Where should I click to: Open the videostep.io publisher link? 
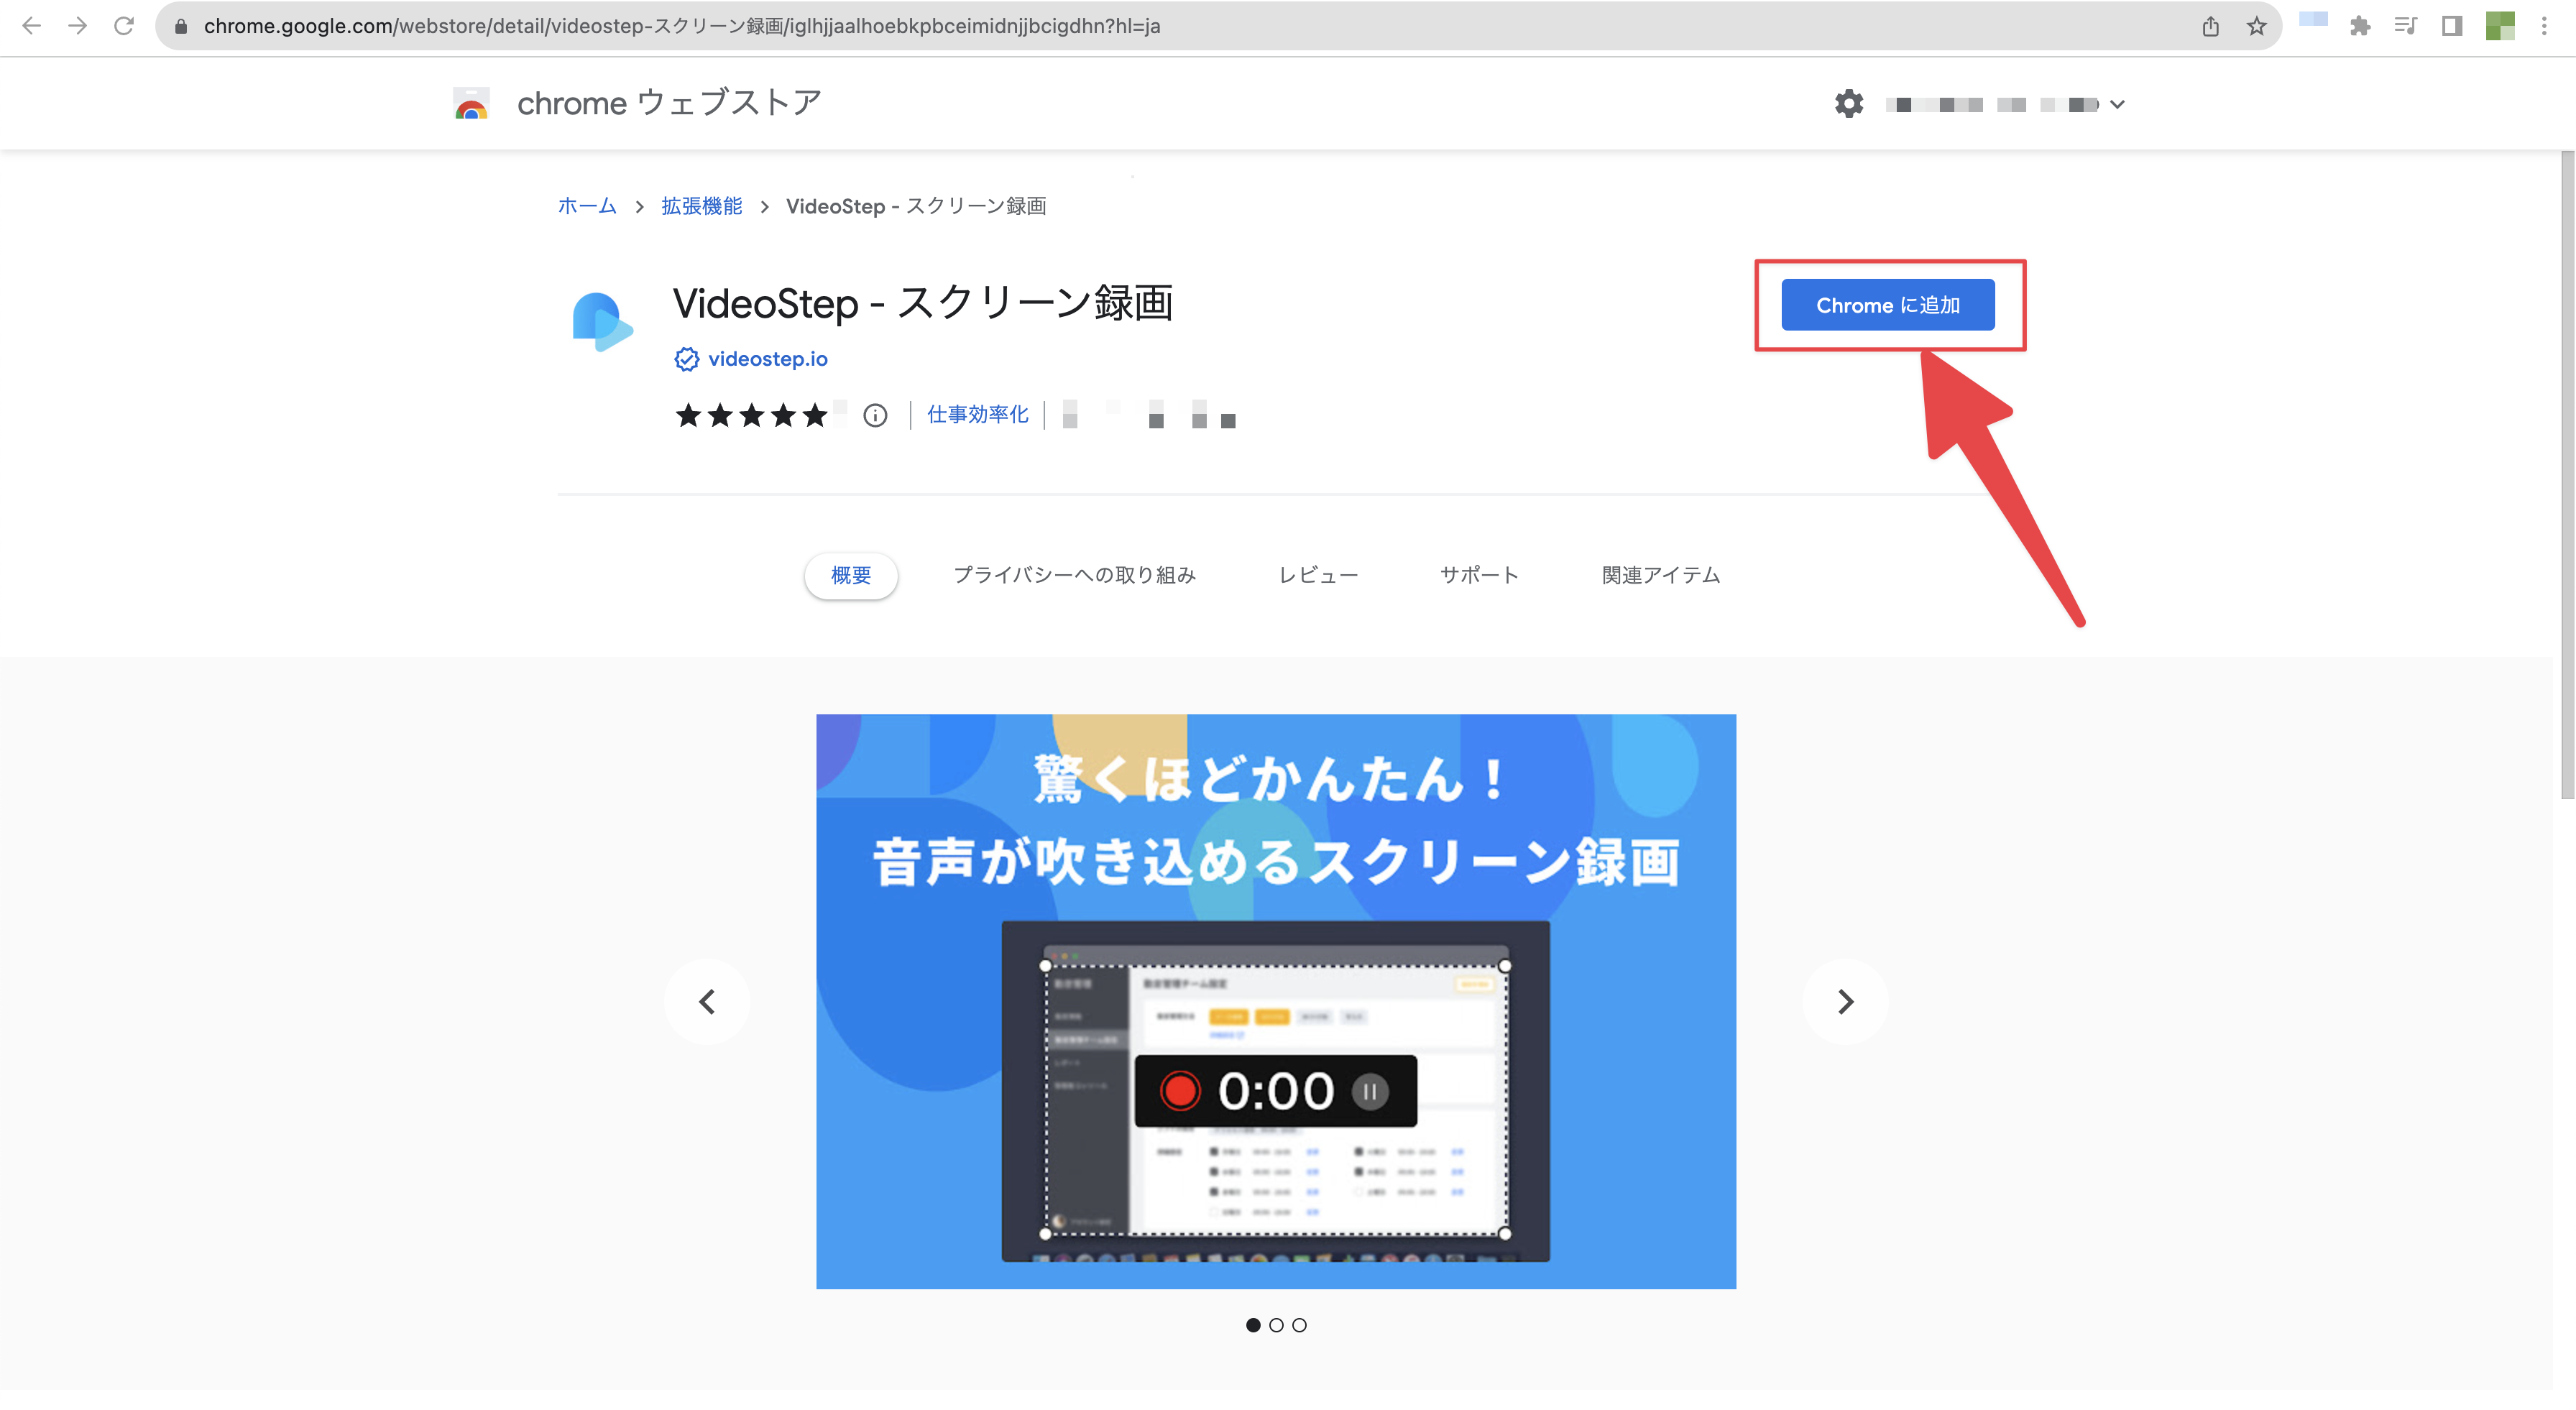767,359
